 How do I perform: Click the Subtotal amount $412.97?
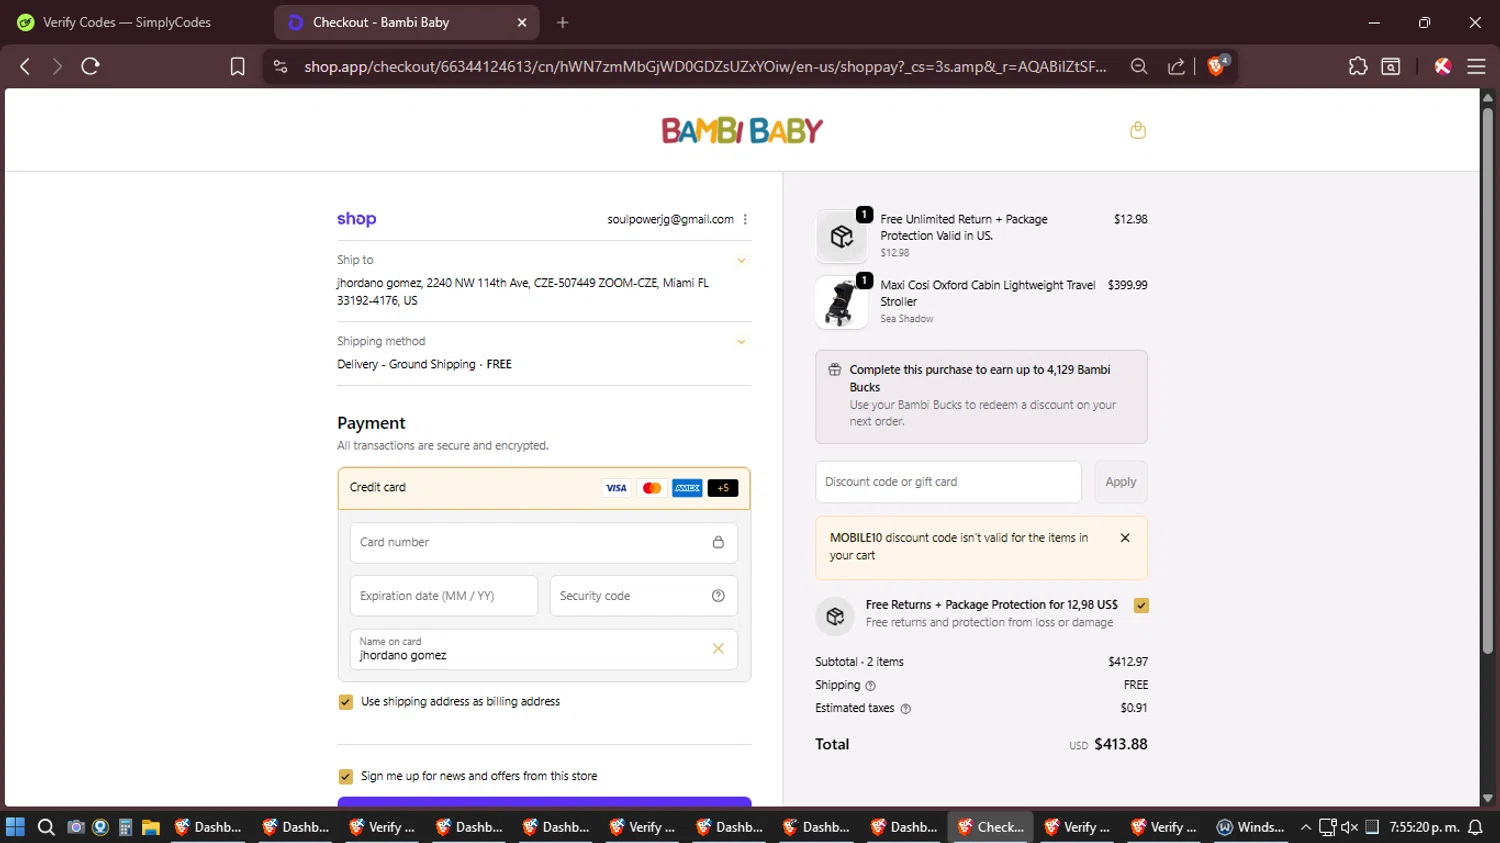pyautogui.click(x=1128, y=662)
